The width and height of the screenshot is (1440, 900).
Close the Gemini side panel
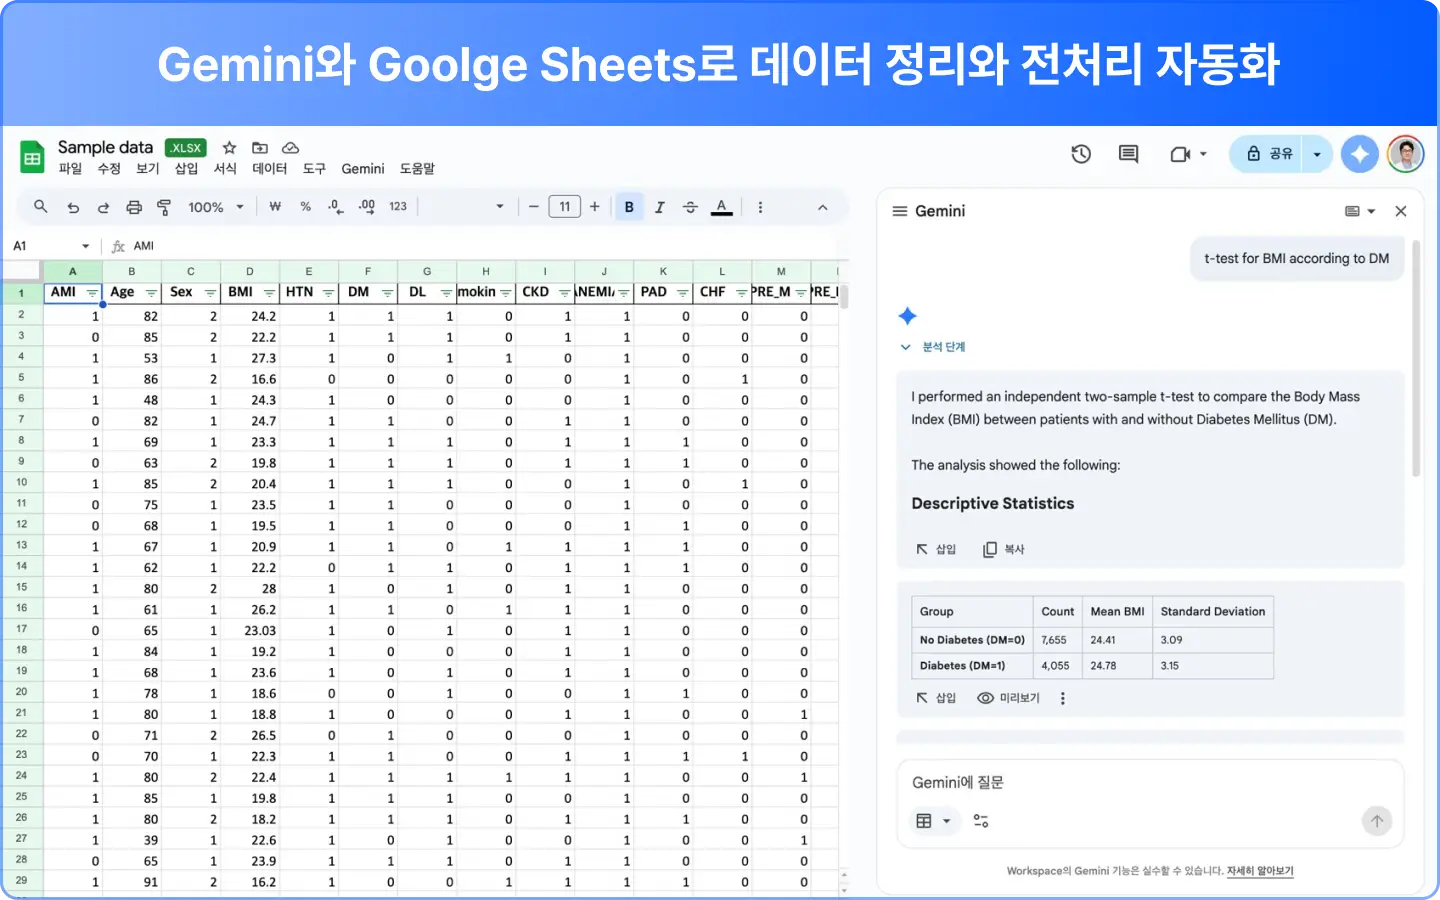tap(1401, 211)
